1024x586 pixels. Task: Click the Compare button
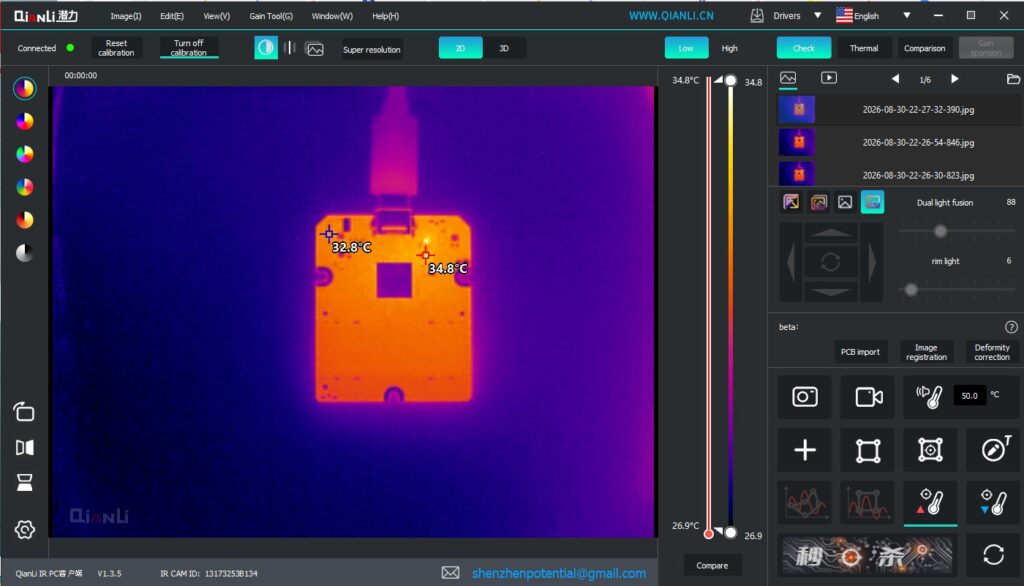[x=712, y=566]
